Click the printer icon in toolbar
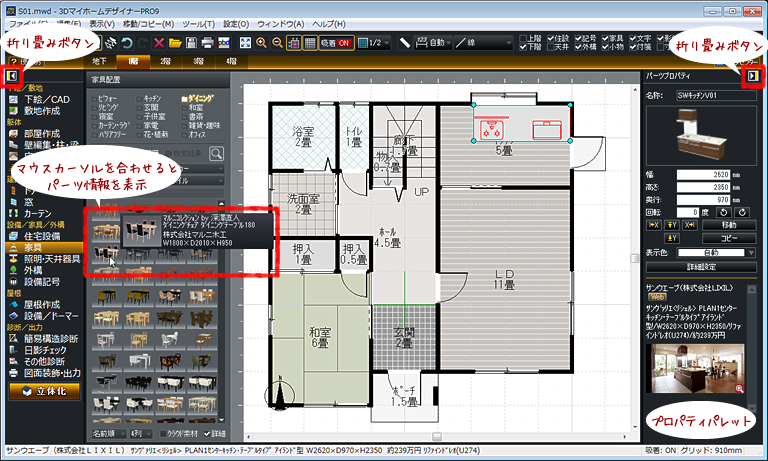This screenshot has width=768, height=461. pos(208,43)
